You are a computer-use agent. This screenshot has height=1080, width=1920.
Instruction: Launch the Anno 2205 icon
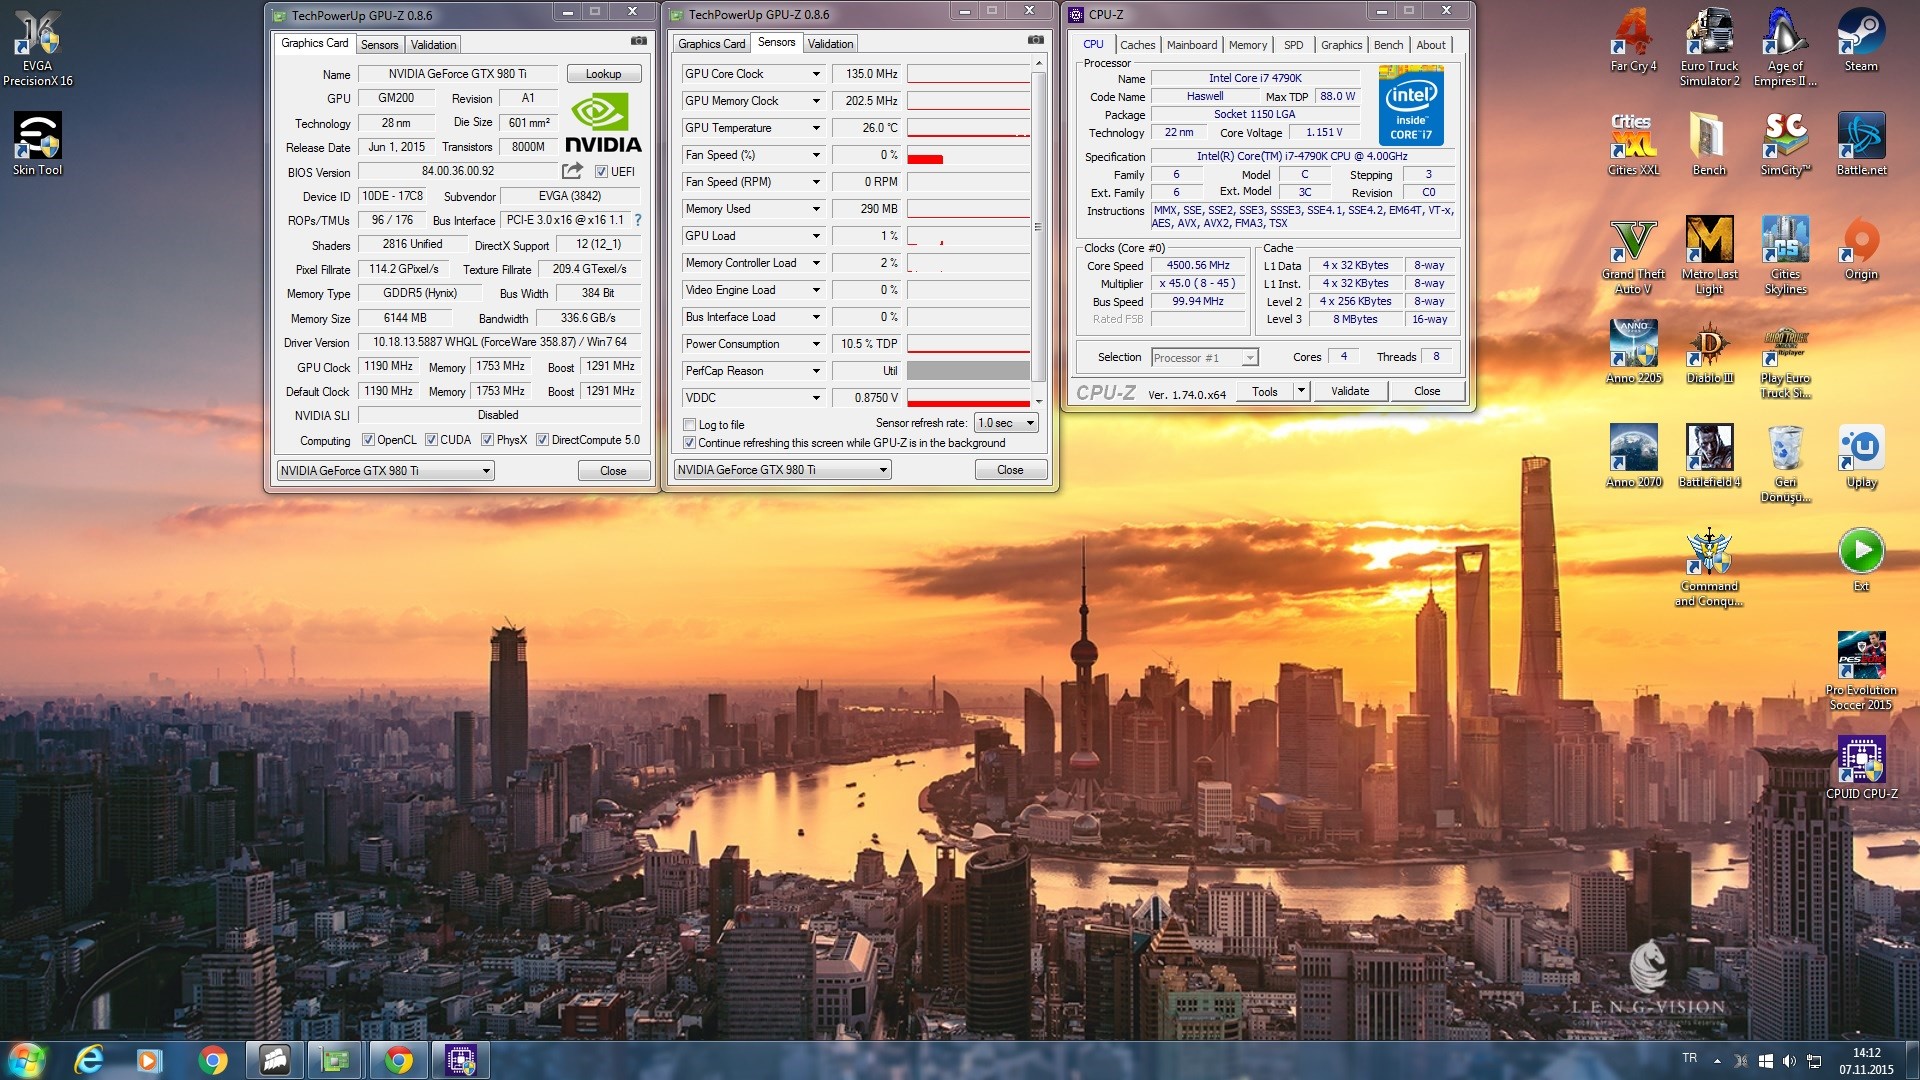pos(1633,352)
